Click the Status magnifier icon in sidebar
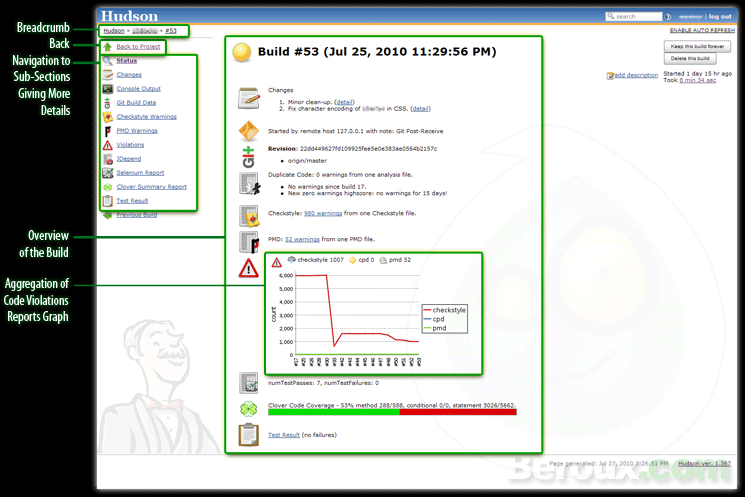 click(107, 61)
